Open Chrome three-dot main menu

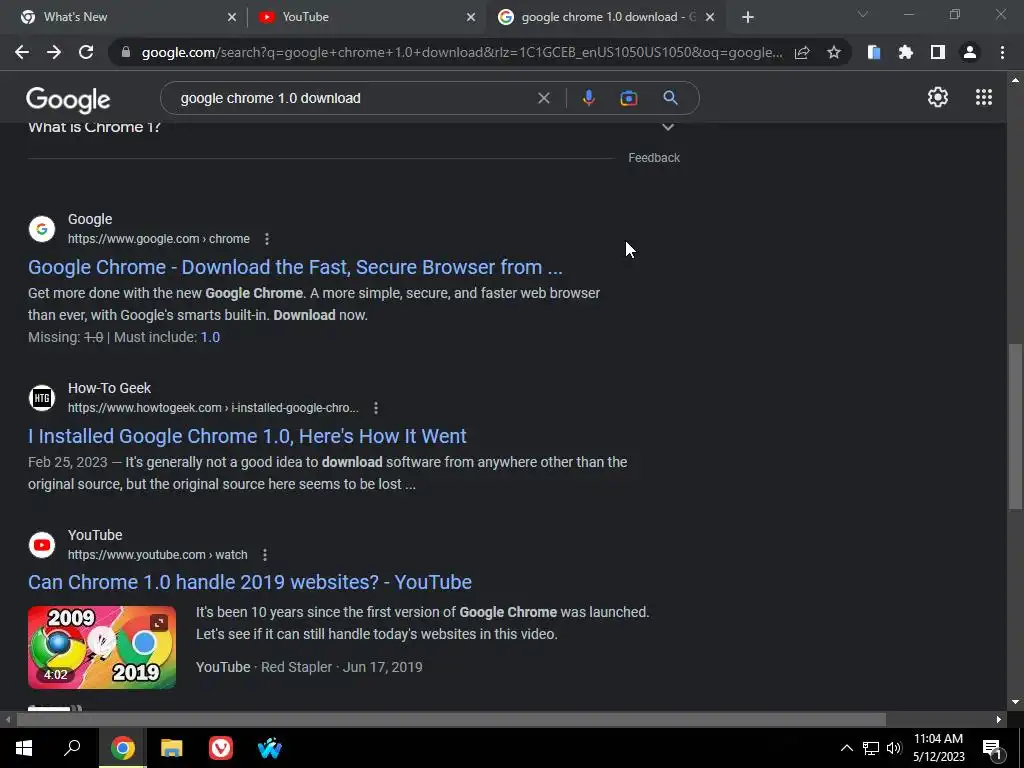[1002, 52]
